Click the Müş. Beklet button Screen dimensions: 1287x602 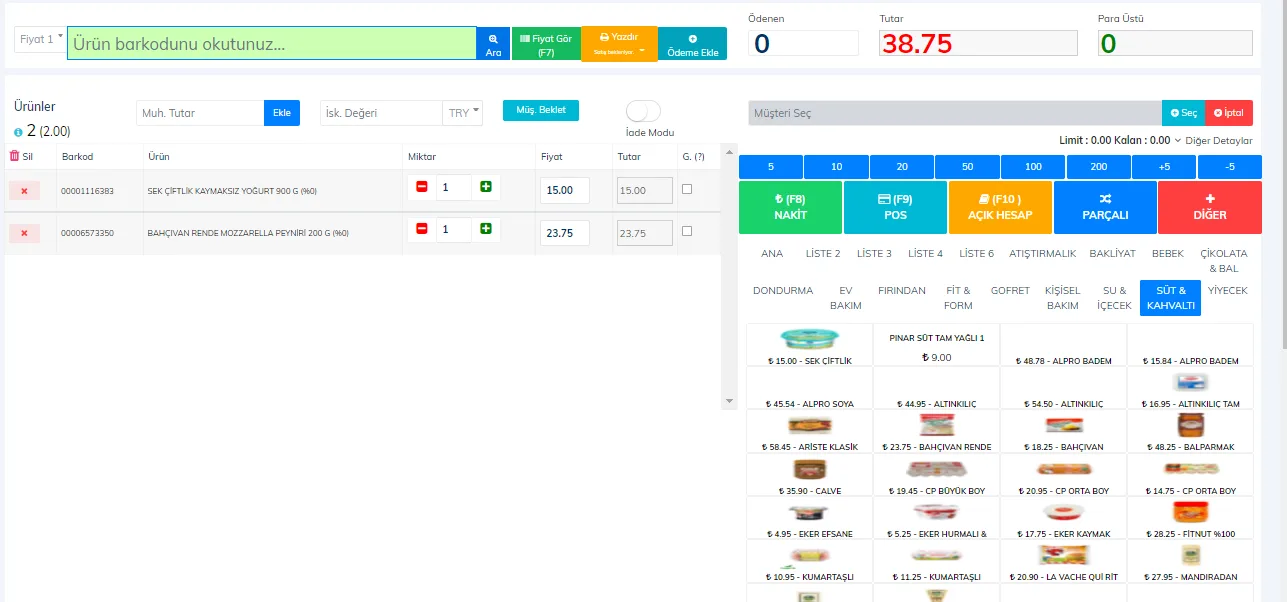pyautogui.click(x=541, y=110)
